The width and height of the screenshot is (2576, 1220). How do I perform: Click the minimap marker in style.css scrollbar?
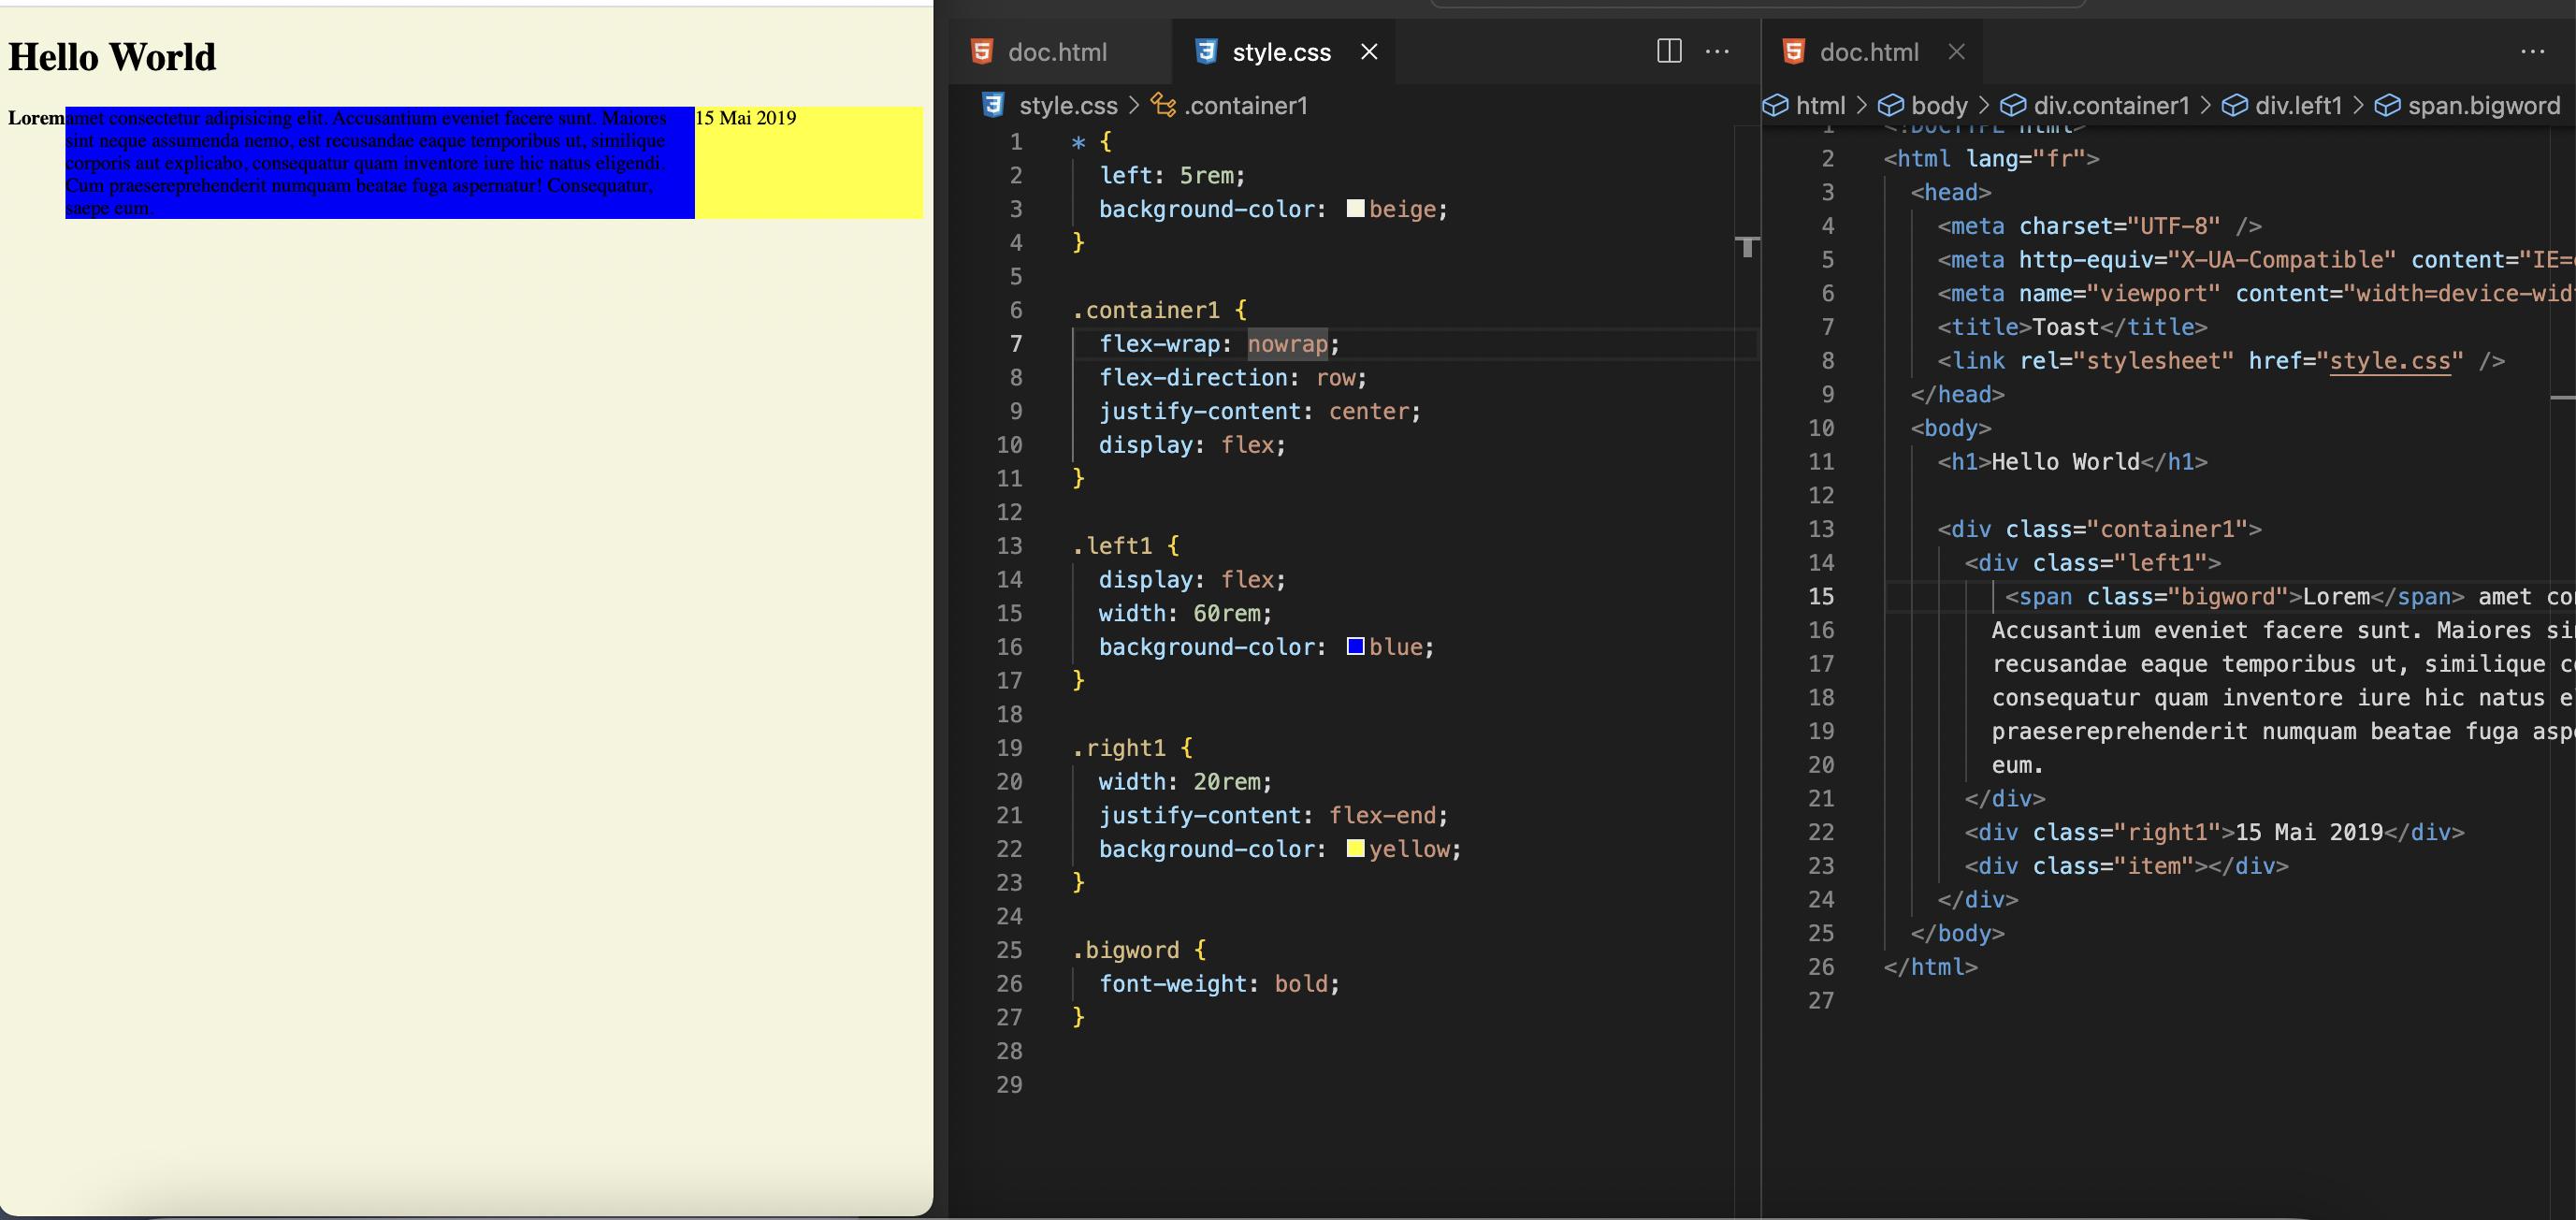pyautogui.click(x=1747, y=246)
